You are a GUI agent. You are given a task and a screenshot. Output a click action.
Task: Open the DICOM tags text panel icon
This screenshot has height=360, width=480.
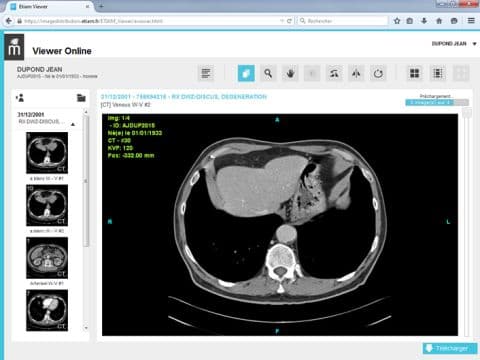pos(206,73)
